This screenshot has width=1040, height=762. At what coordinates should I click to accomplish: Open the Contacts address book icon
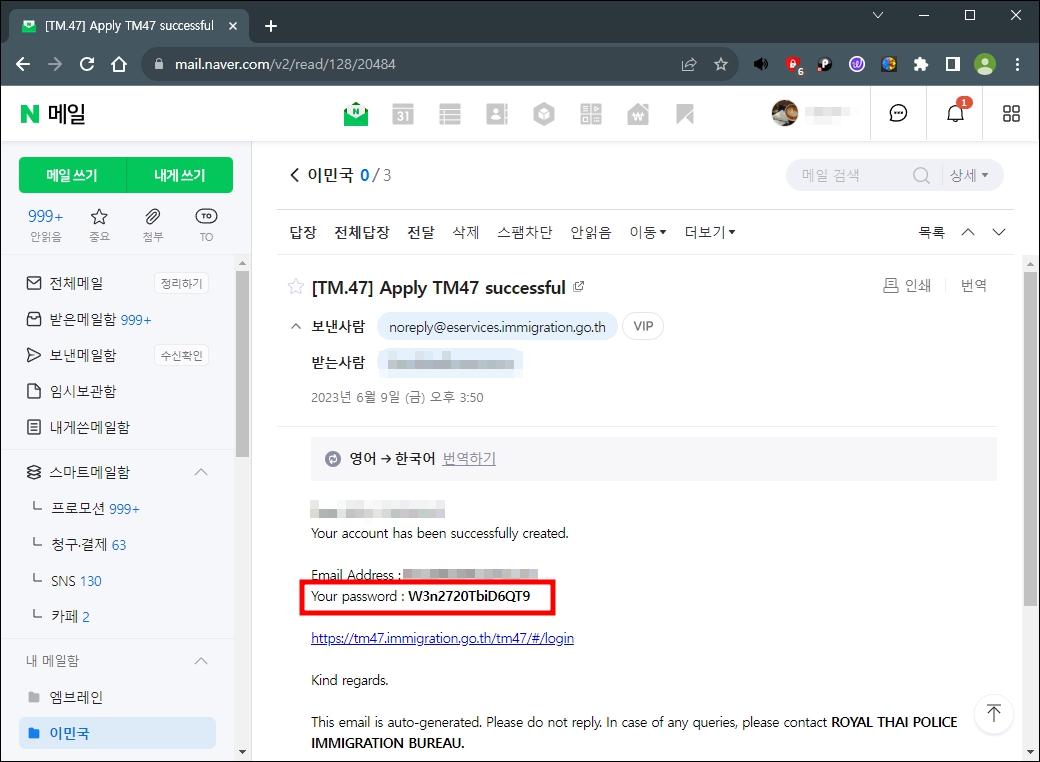[x=497, y=113]
